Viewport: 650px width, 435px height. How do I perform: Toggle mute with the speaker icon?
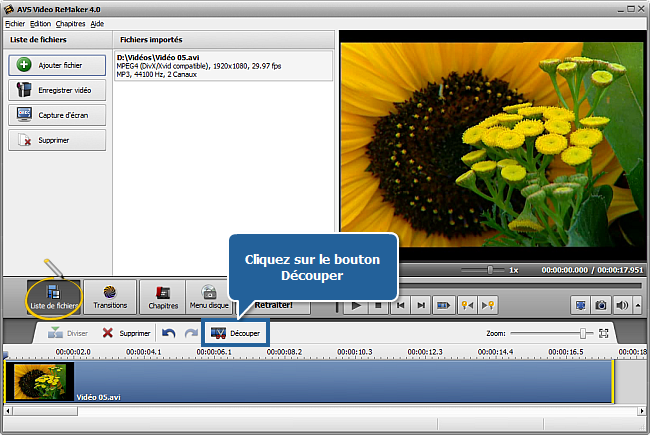pos(620,305)
